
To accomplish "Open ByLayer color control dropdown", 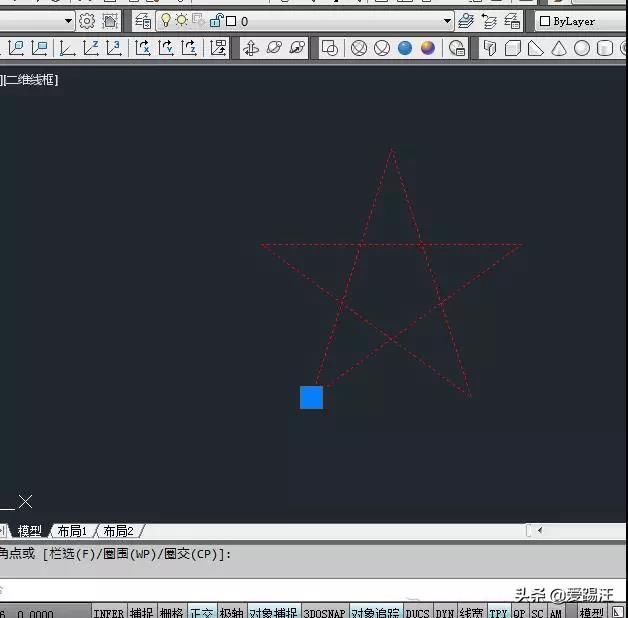I will (x=582, y=21).
